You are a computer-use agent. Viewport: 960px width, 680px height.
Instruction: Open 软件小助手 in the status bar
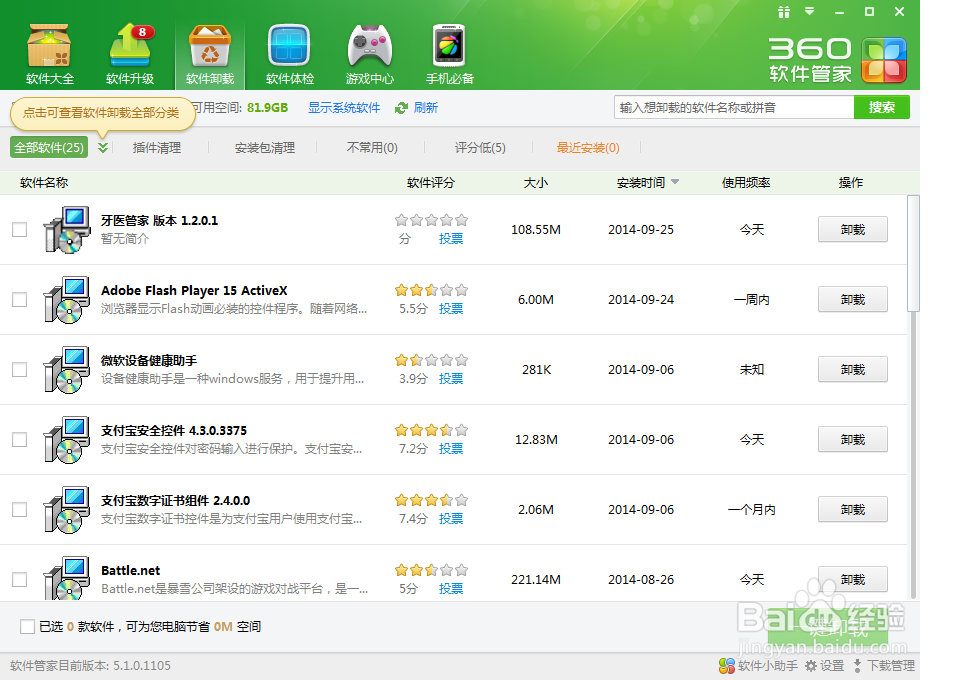[x=758, y=665]
